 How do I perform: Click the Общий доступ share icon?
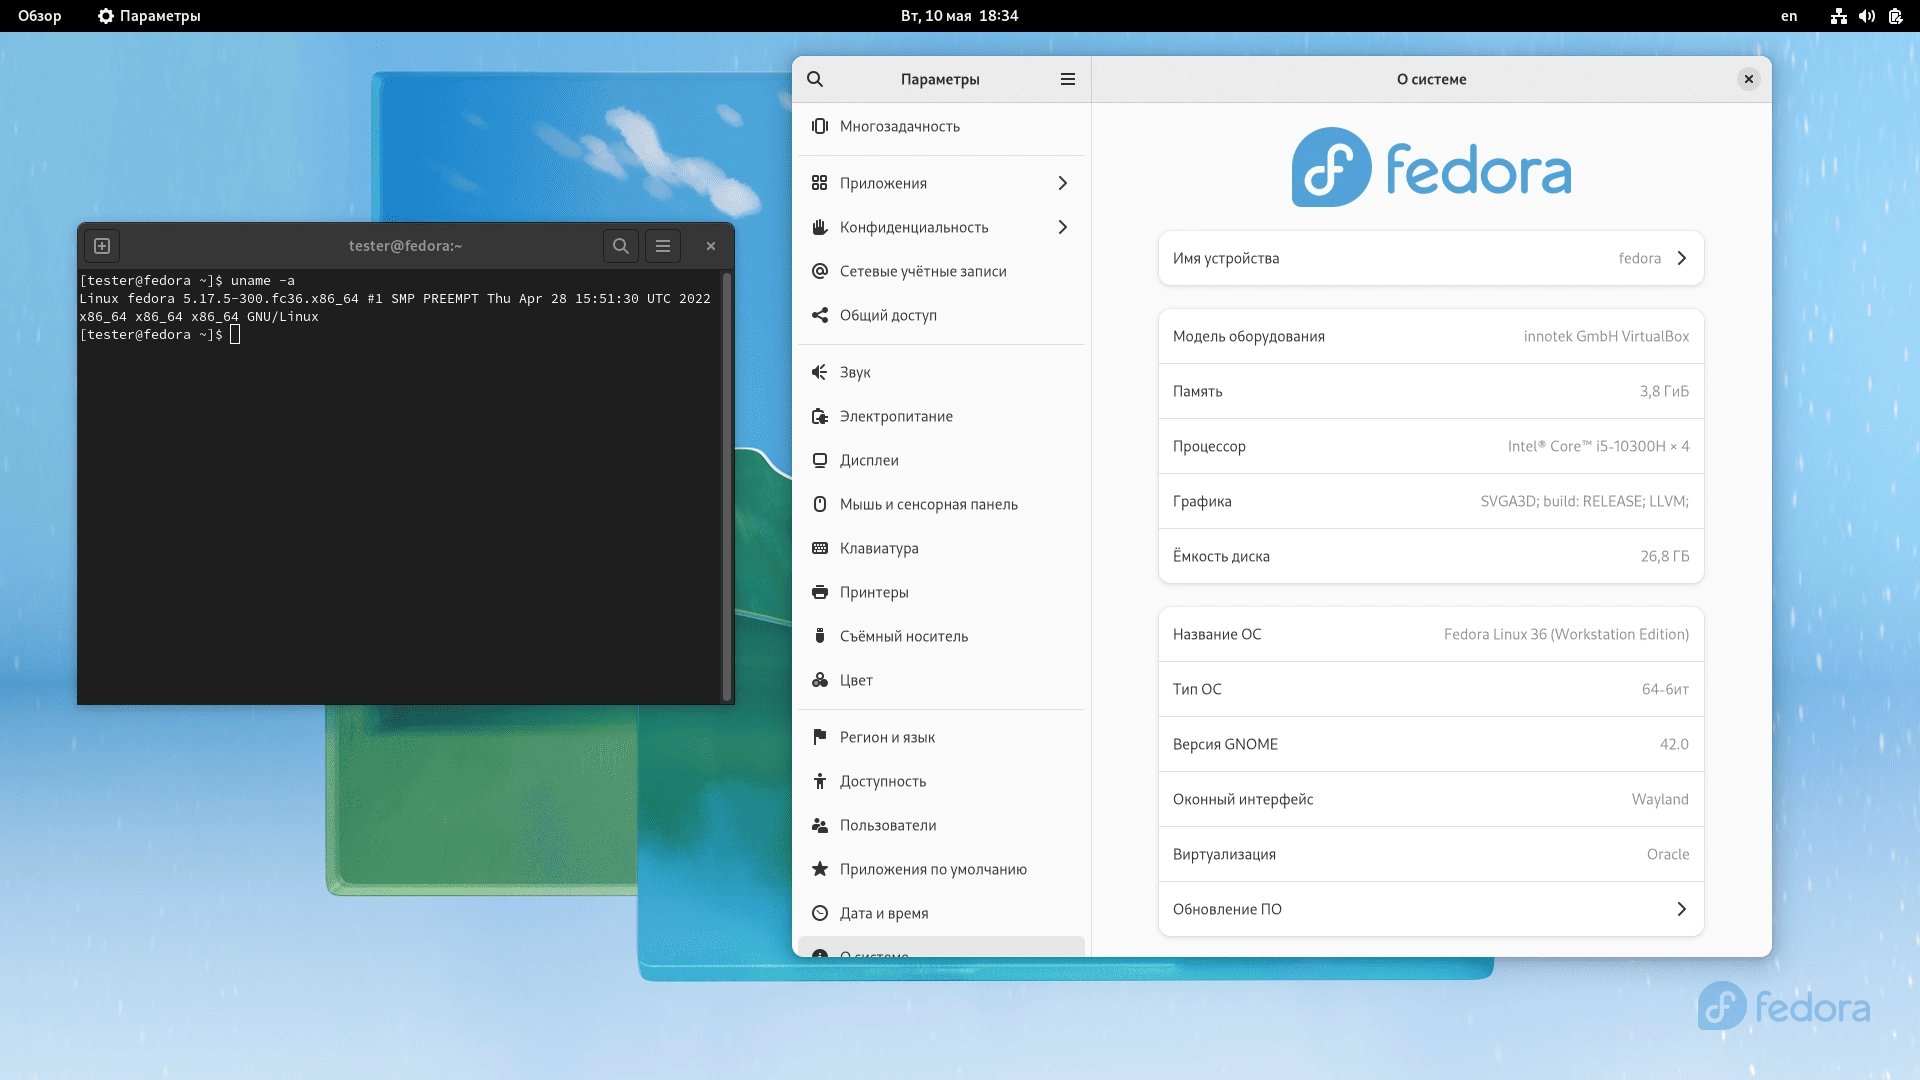[x=820, y=315]
